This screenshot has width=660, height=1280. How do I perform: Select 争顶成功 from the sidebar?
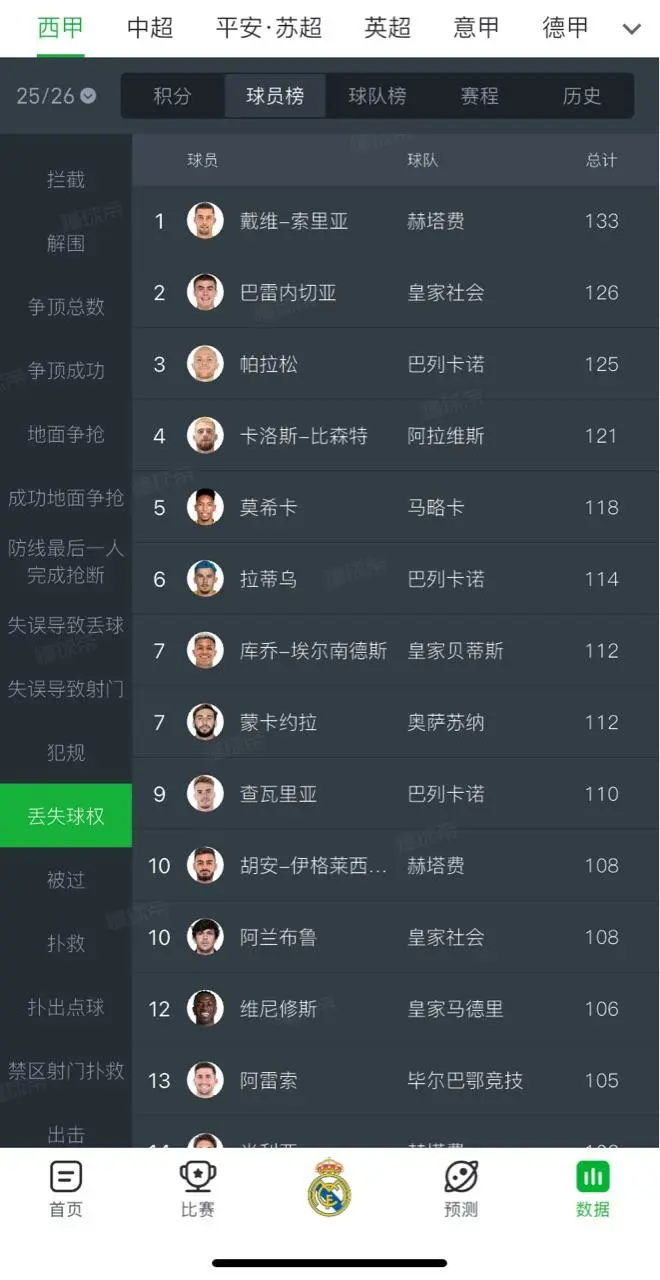pyautogui.click(x=66, y=370)
